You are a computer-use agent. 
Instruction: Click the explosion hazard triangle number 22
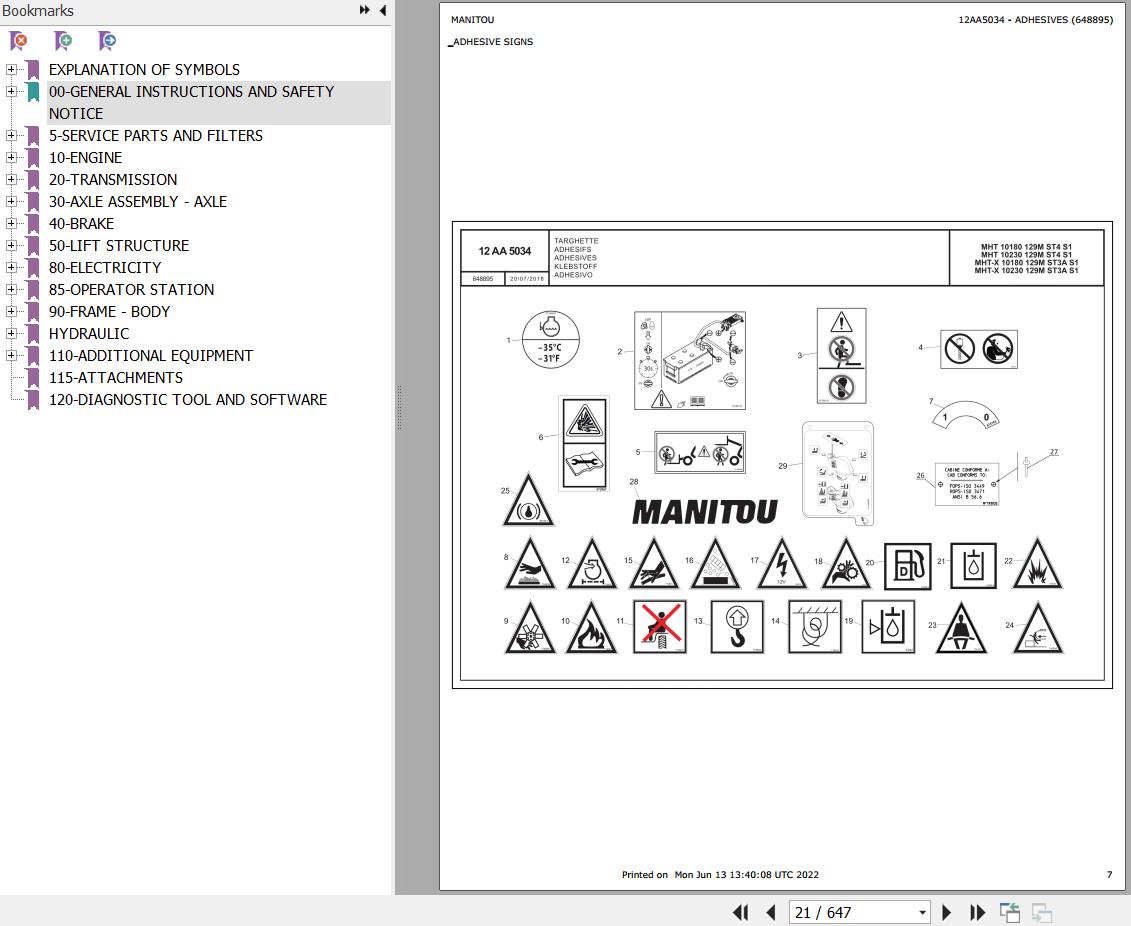(1038, 563)
